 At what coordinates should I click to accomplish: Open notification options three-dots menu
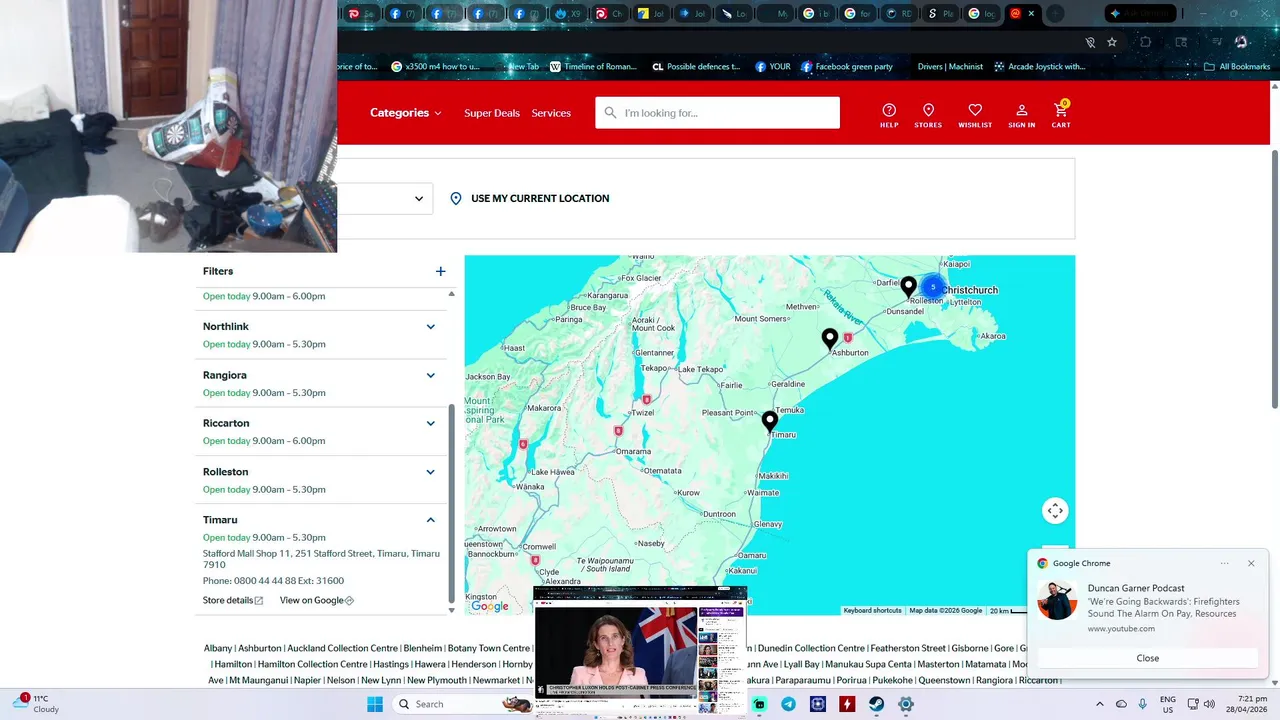pos(1224,563)
